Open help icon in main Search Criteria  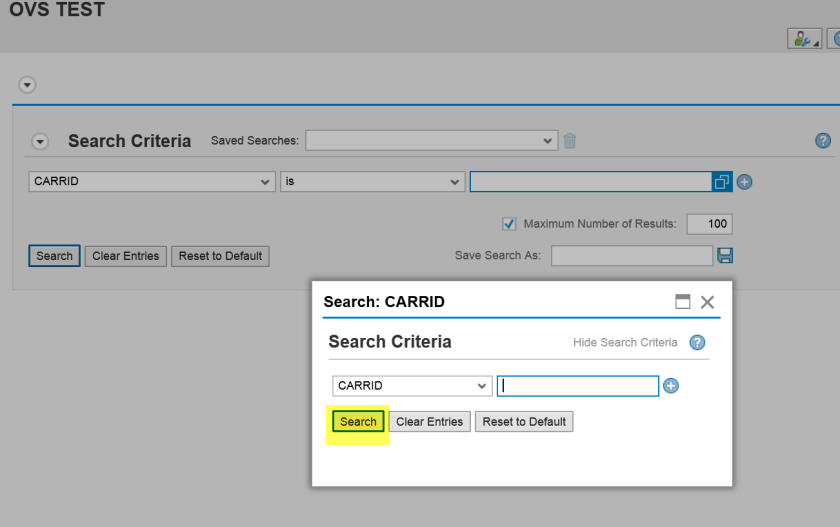pyautogui.click(x=823, y=141)
